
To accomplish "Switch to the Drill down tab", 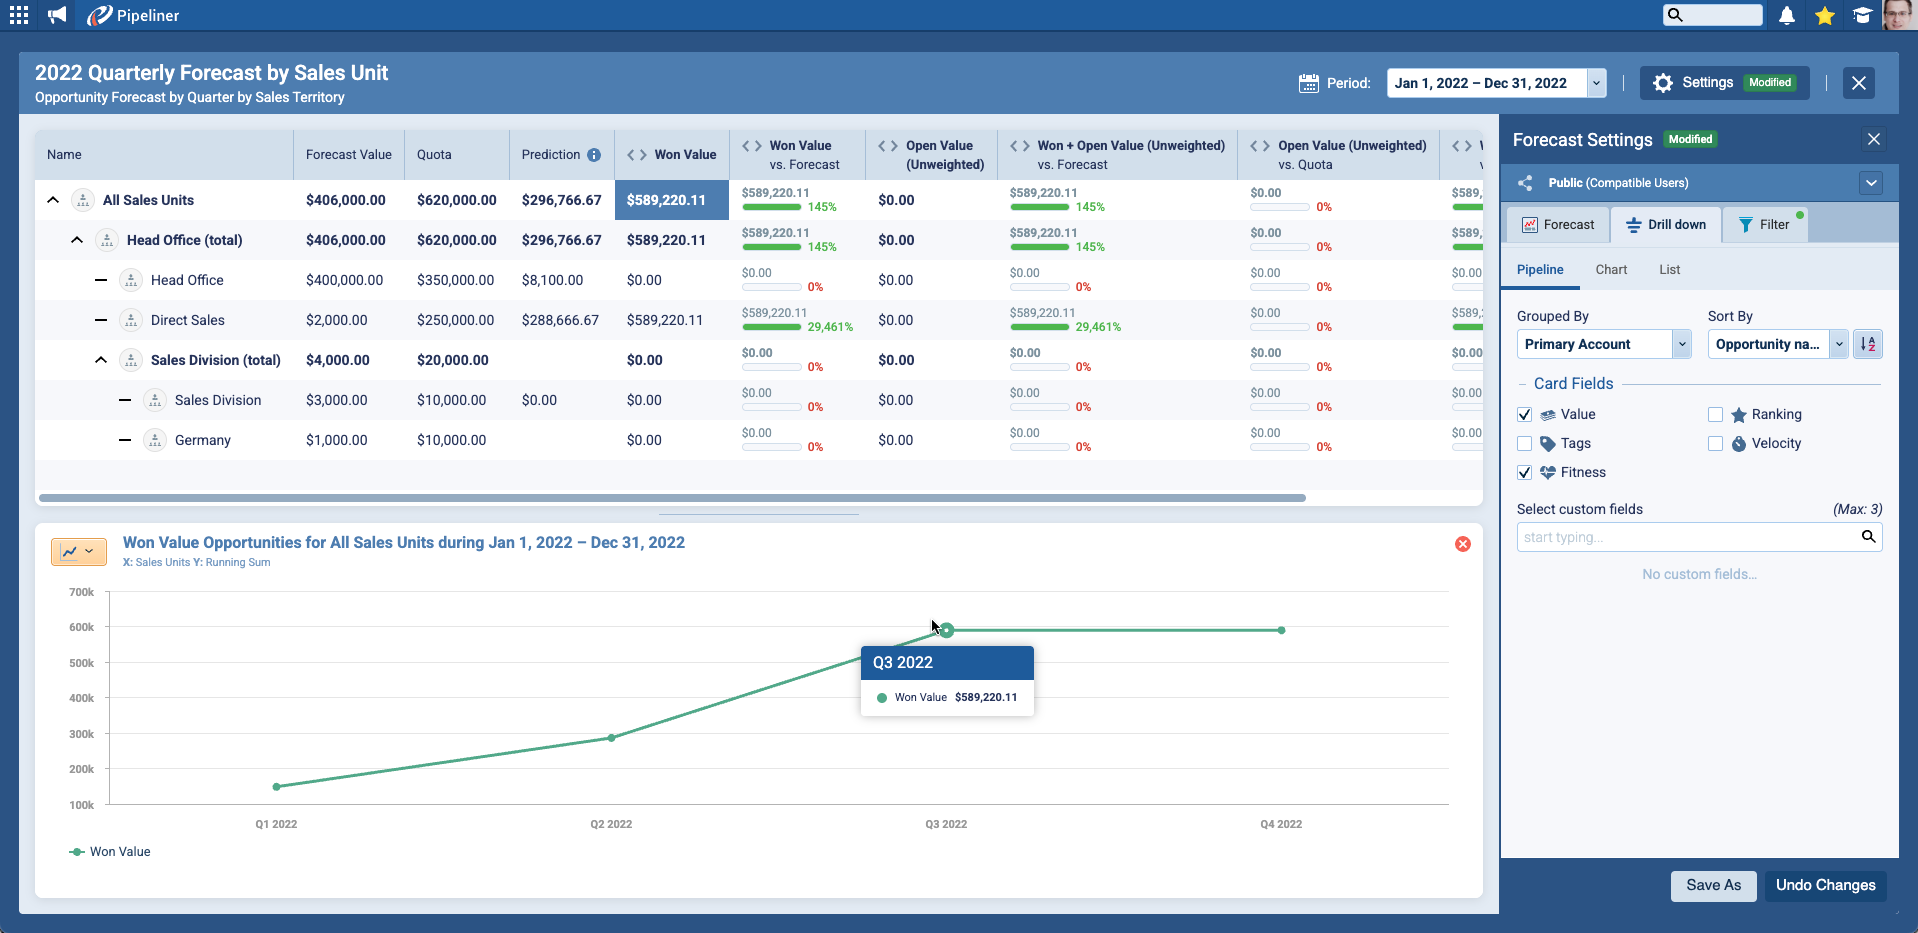I will 1666,225.
